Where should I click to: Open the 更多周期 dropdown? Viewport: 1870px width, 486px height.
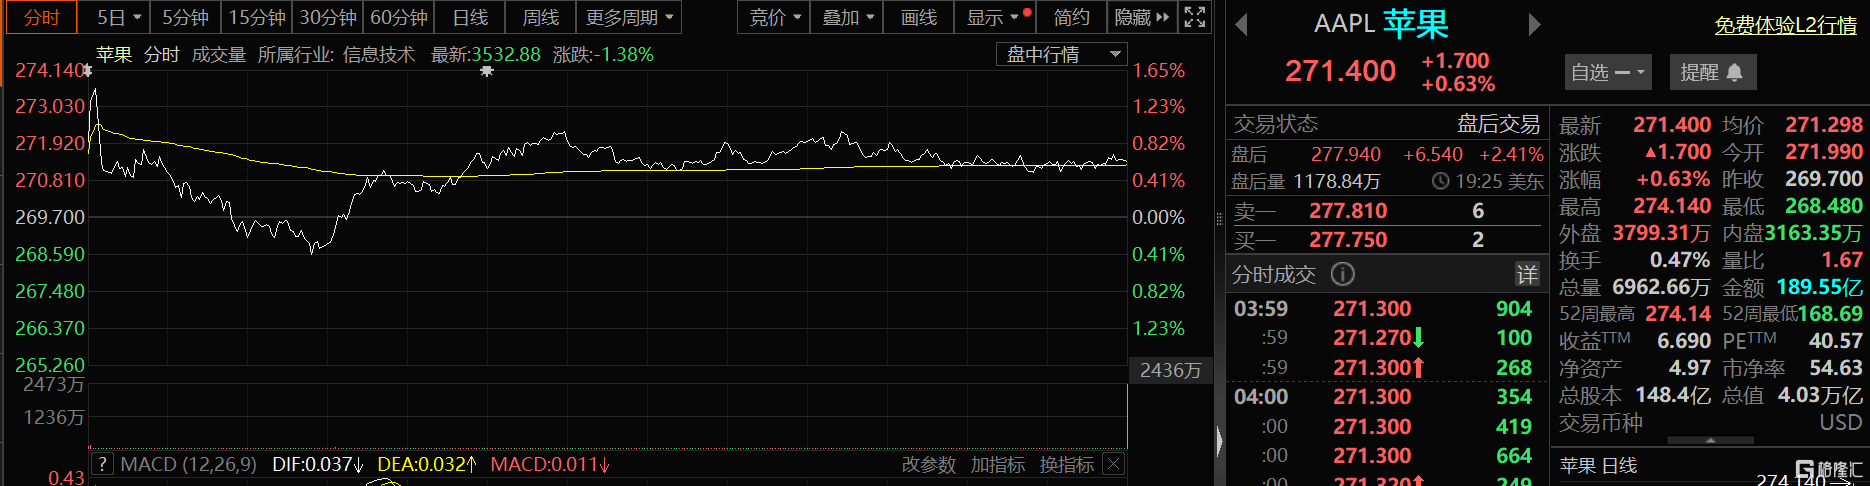point(630,17)
